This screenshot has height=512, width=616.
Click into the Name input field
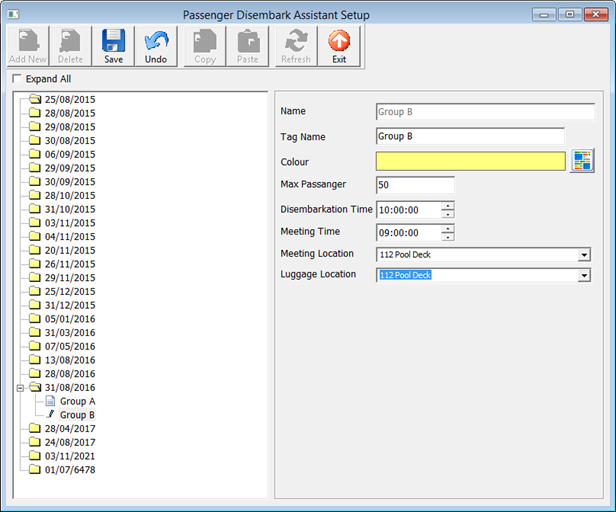click(485, 112)
